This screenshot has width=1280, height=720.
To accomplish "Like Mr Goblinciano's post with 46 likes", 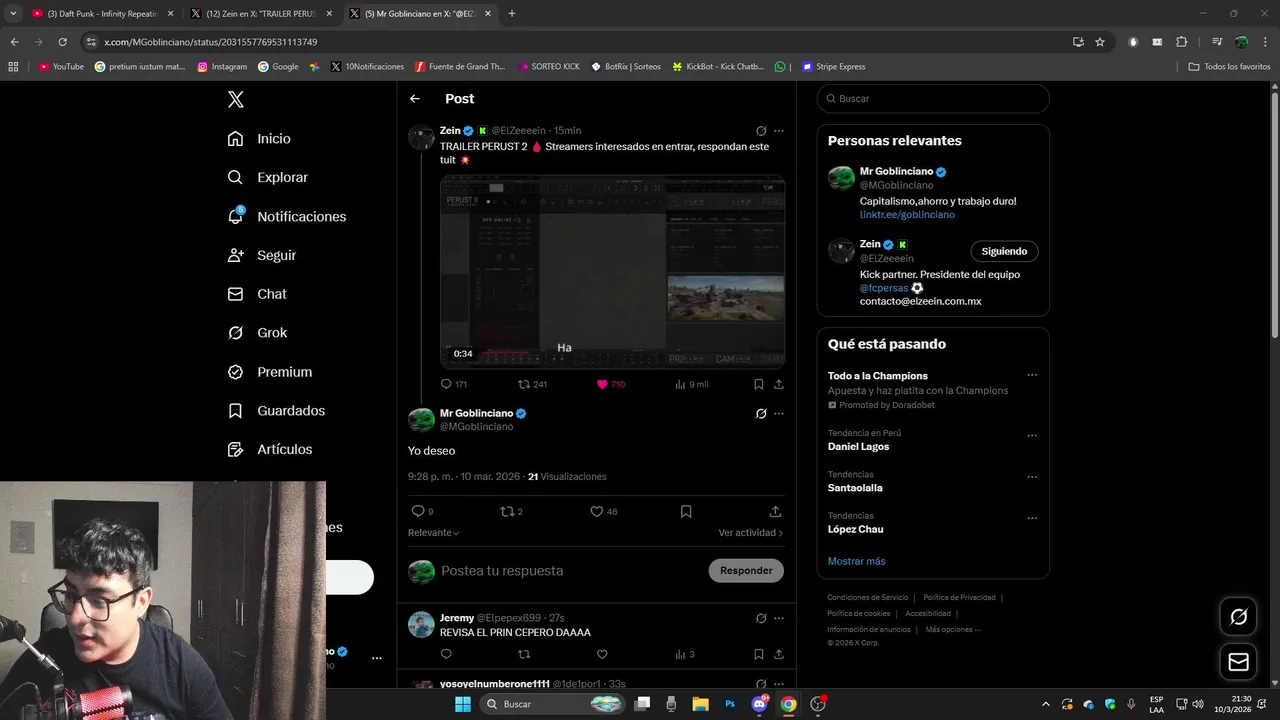I will click(x=603, y=511).
